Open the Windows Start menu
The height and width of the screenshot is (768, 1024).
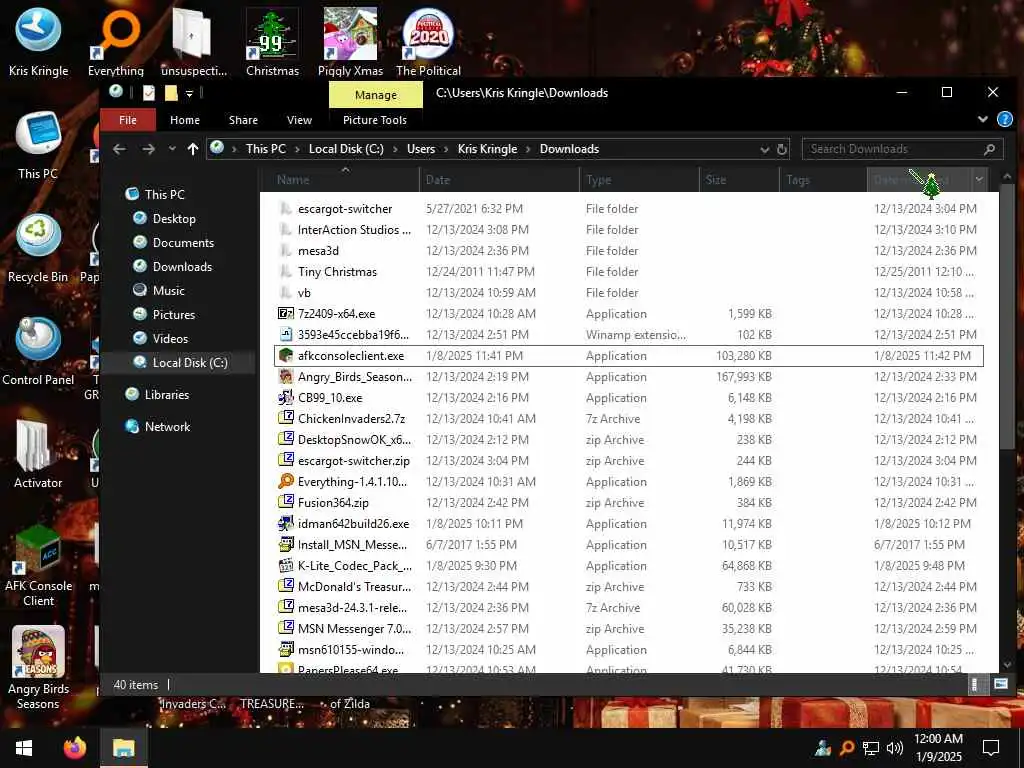[x=24, y=748]
